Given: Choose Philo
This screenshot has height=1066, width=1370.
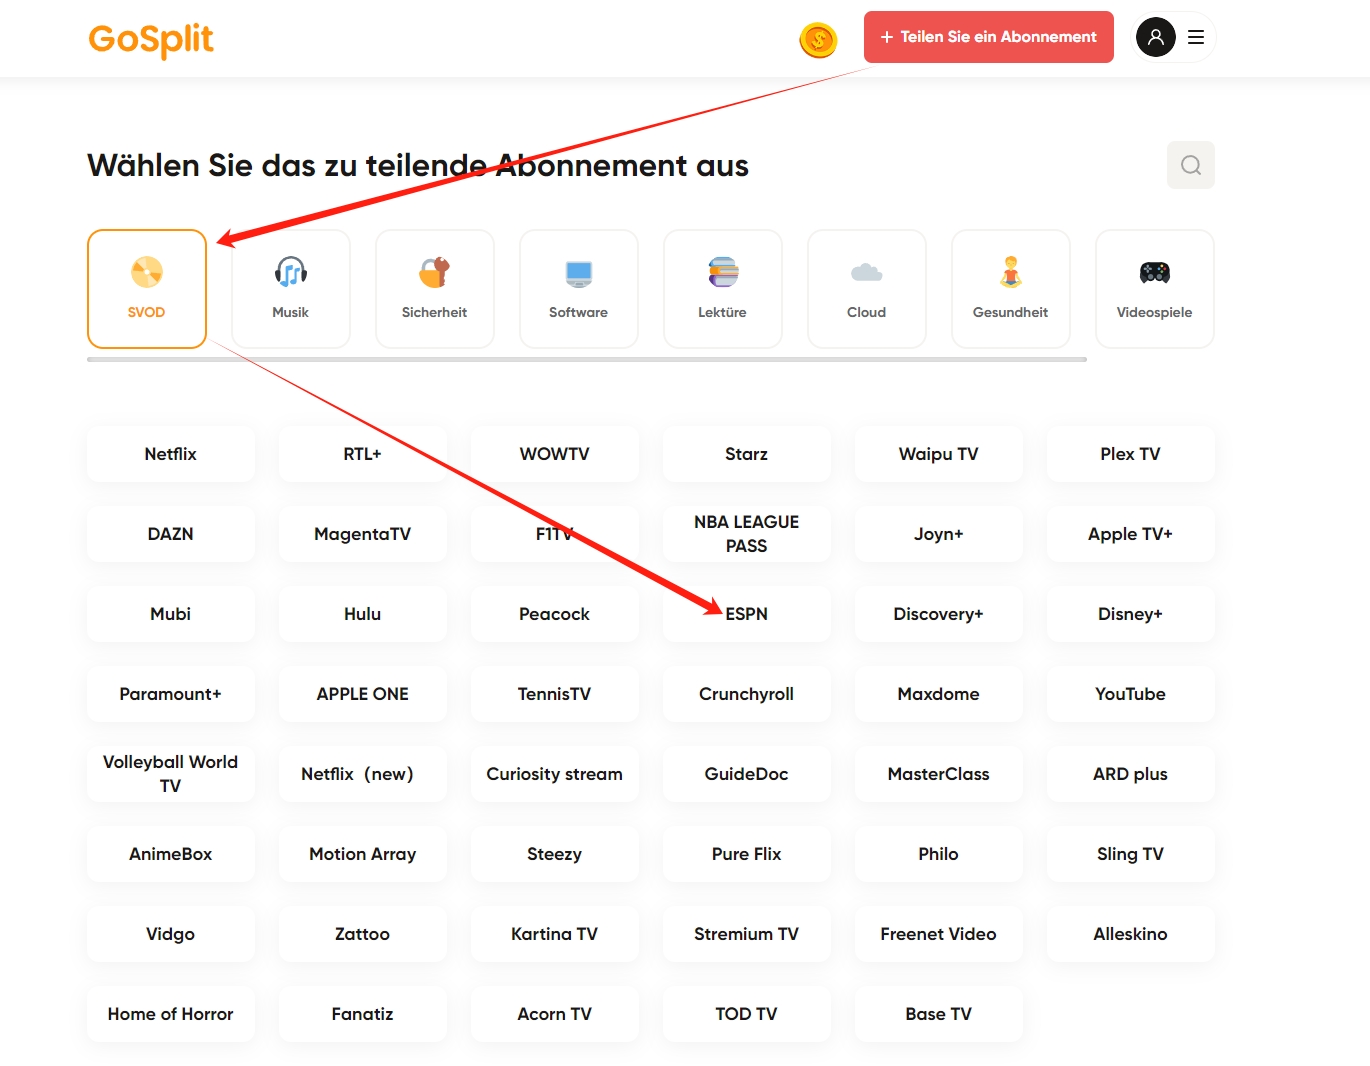Looking at the screenshot, I should (x=939, y=854).
